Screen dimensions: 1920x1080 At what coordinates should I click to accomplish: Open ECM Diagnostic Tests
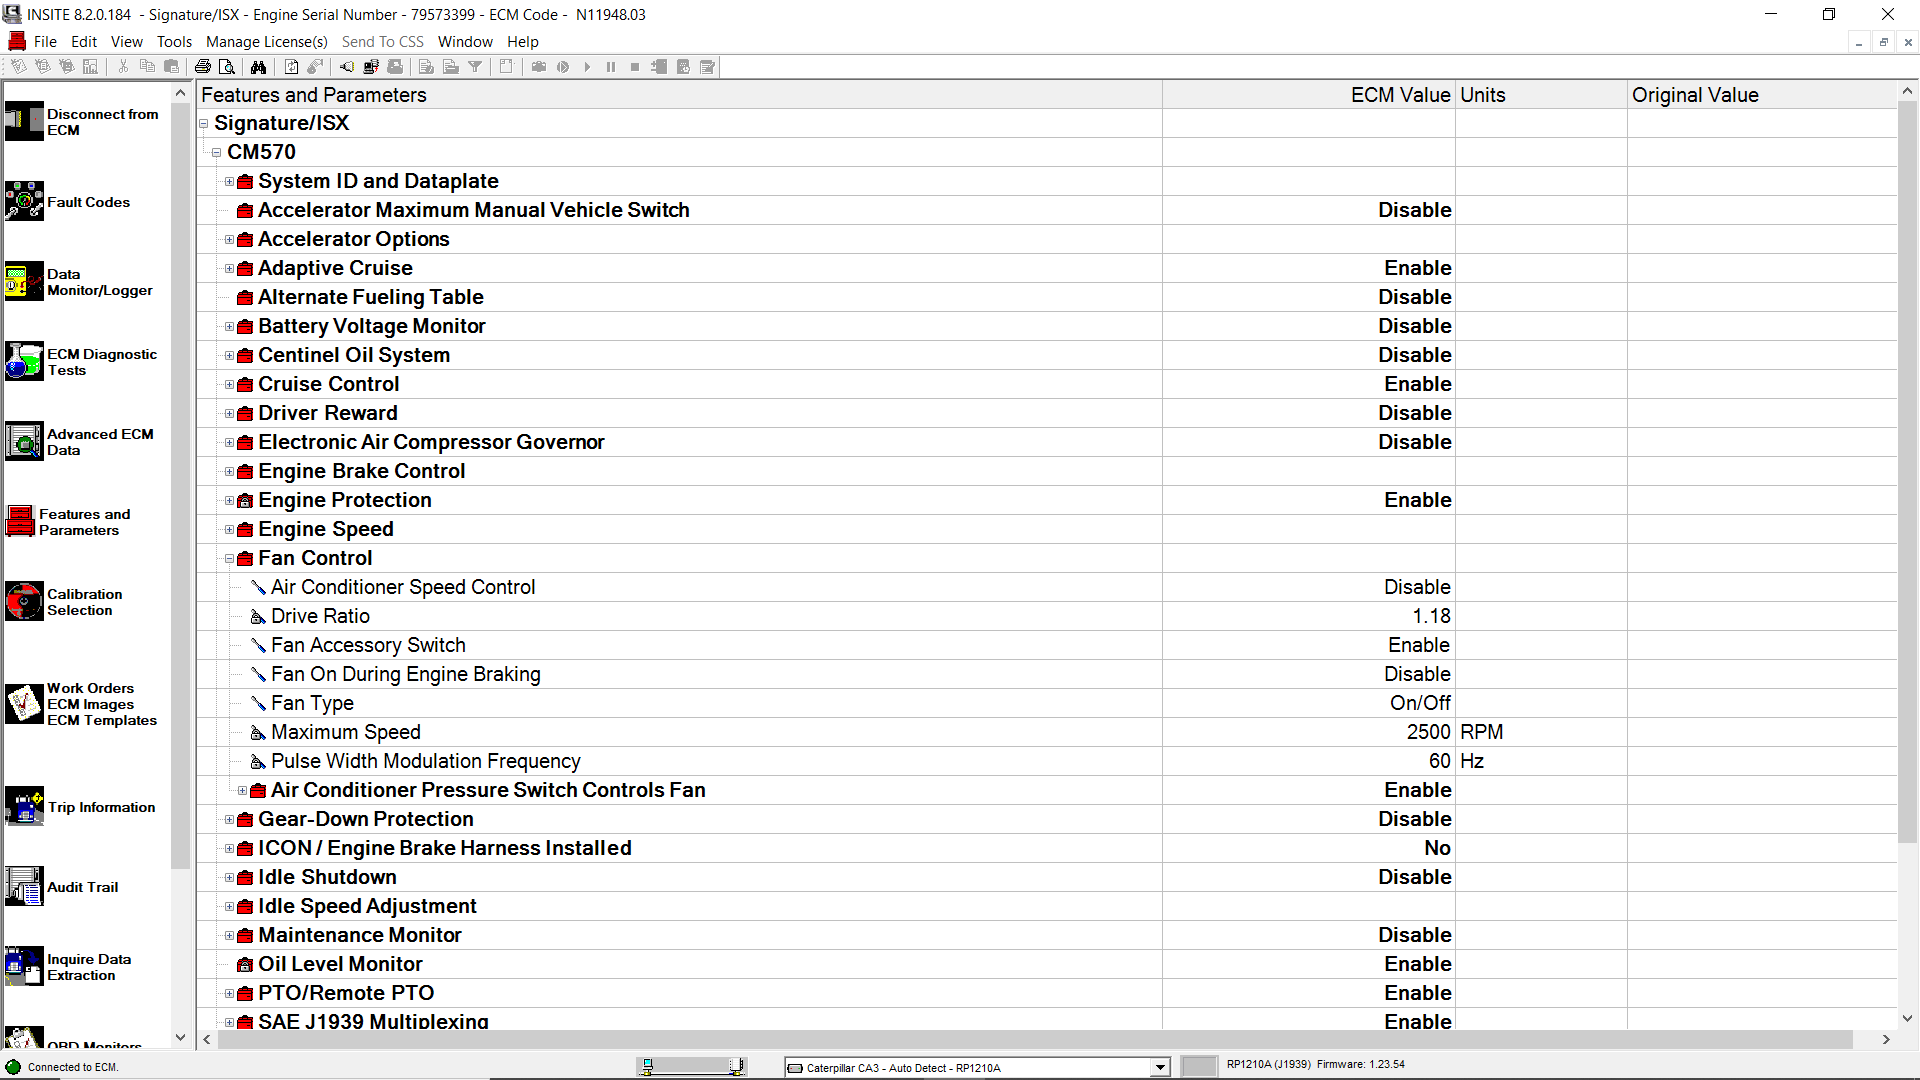click(x=24, y=362)
